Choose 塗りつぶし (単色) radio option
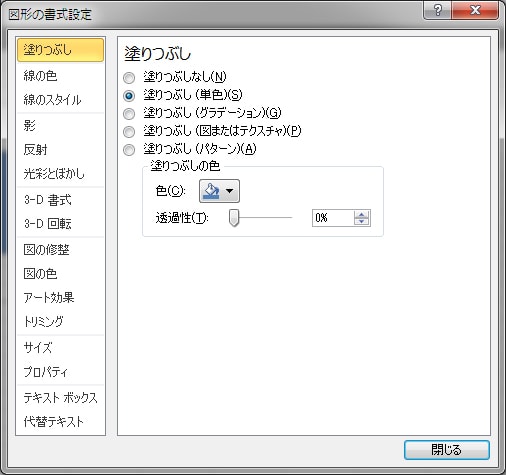This screenshot has width=506, height=475. 129,96
